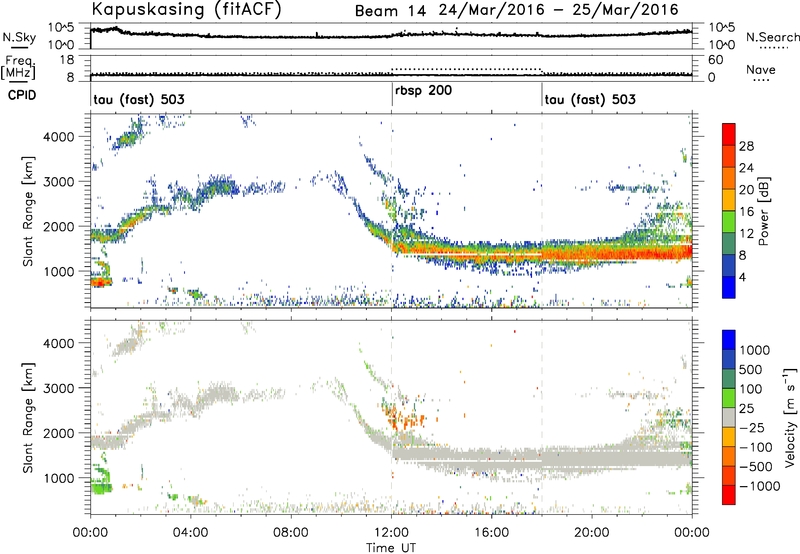
Task: Click the 'Power [dB]' colorbar label
Action: point(764,211)
